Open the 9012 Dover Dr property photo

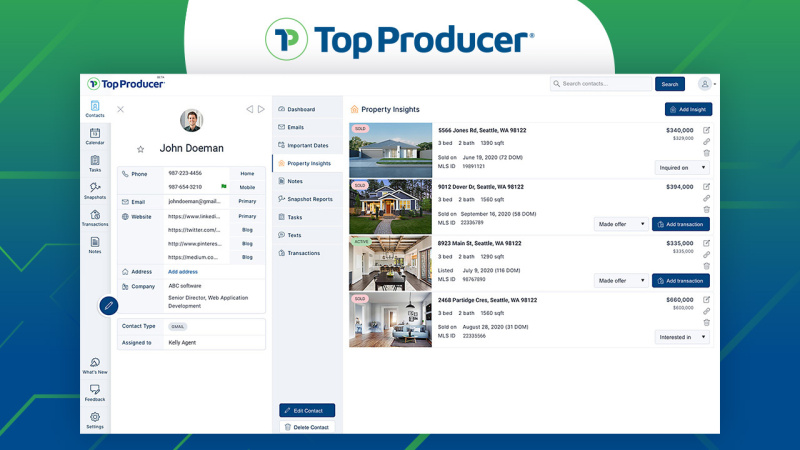pos(390,207)
